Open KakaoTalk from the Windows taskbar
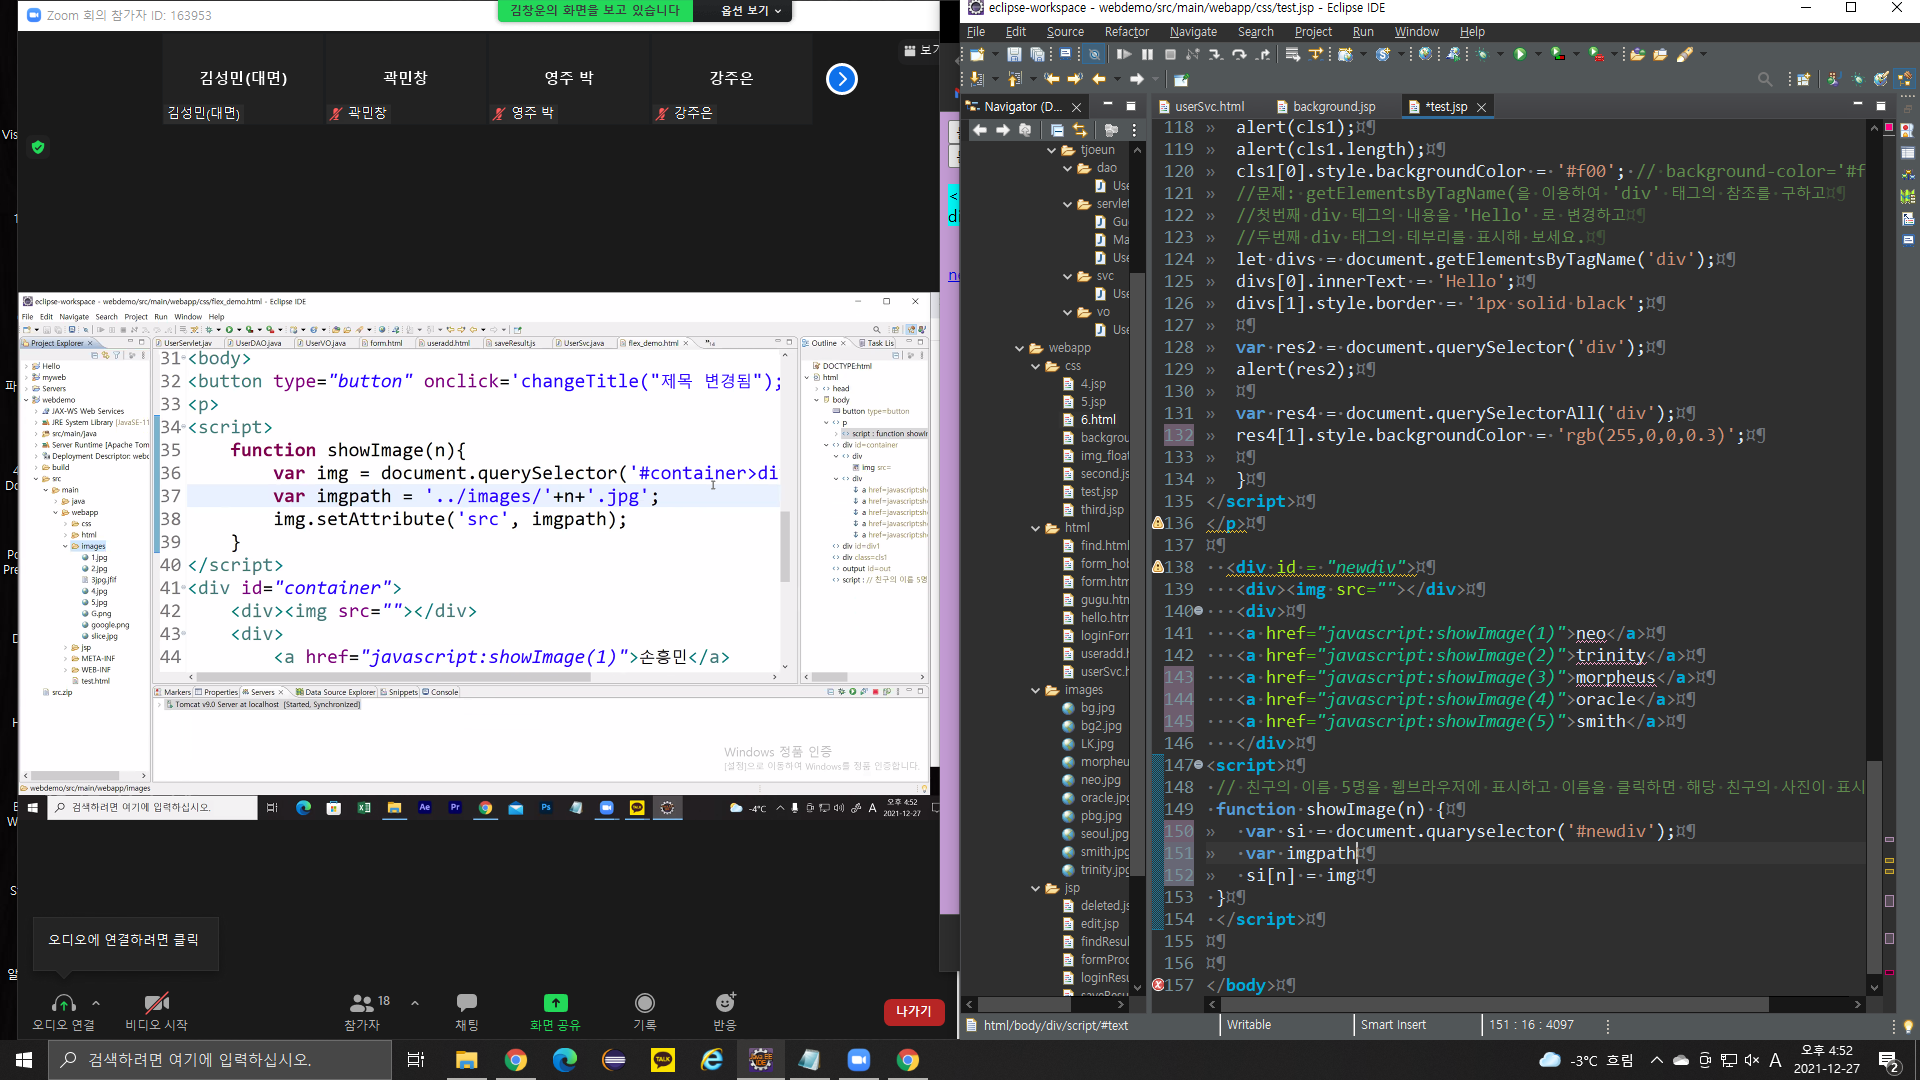The width and height of the screenshot is (1920, 1080). 662,1060
